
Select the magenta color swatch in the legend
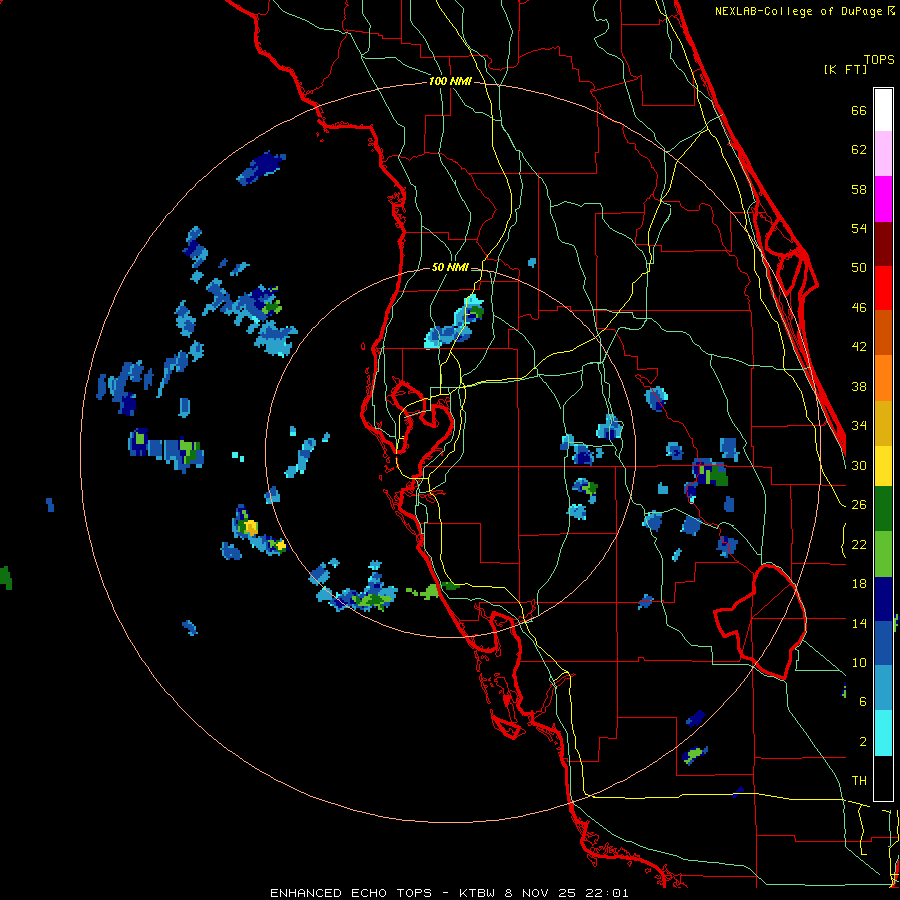pos(883,199)
